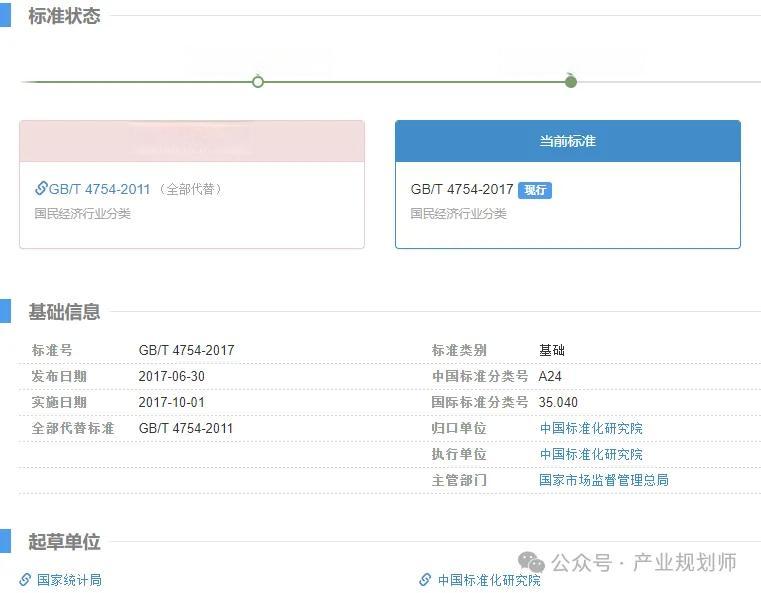Click the 国际标准分类号 value 35.040
Image resolution: width=761 pixels, height=593 pixels.
click(558, 402)
